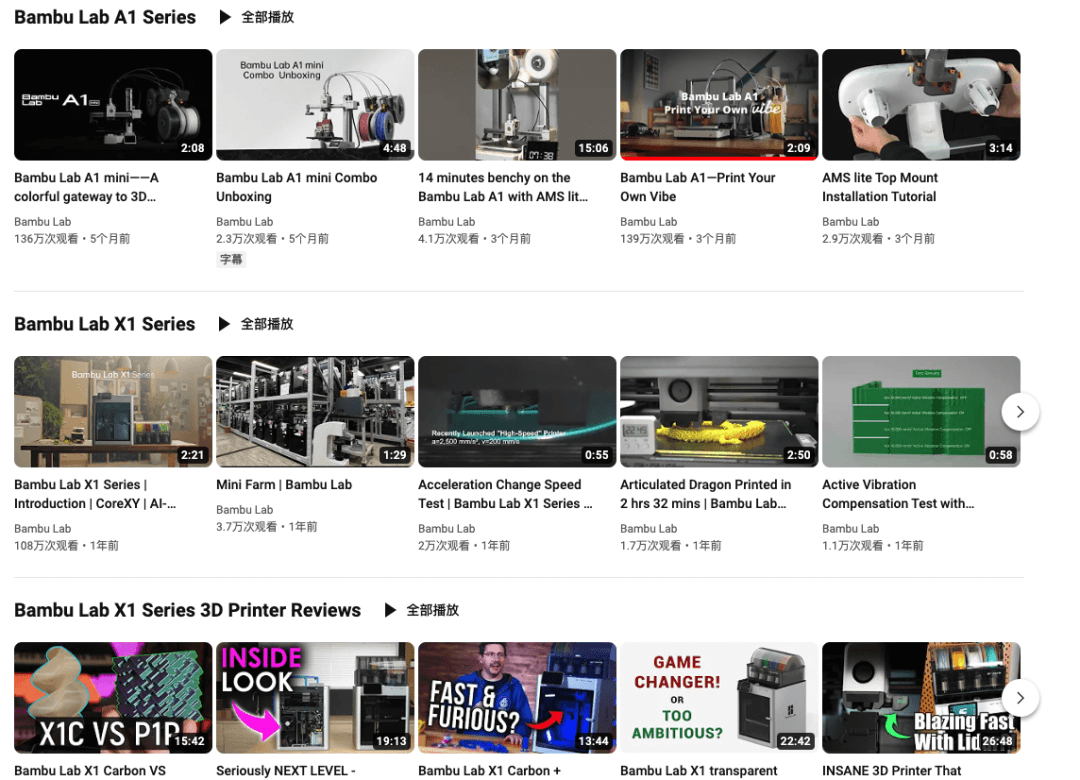Viewport: 1080px width, 780px height.
Task: Open the AMS lite Top Mount thumbnail
Action: click(921, 105)
